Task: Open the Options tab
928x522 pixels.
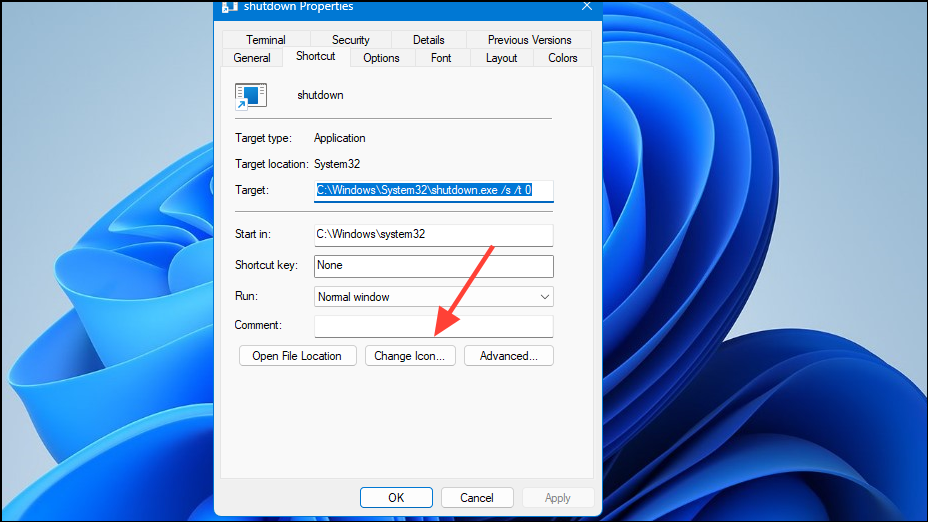Action: pyautogui.click(x=381, y=58)
